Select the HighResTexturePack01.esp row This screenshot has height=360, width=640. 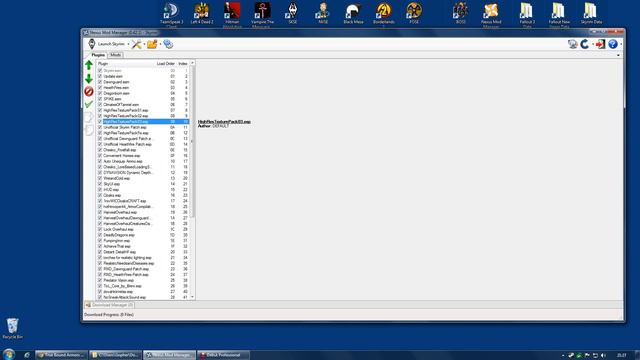143,111
